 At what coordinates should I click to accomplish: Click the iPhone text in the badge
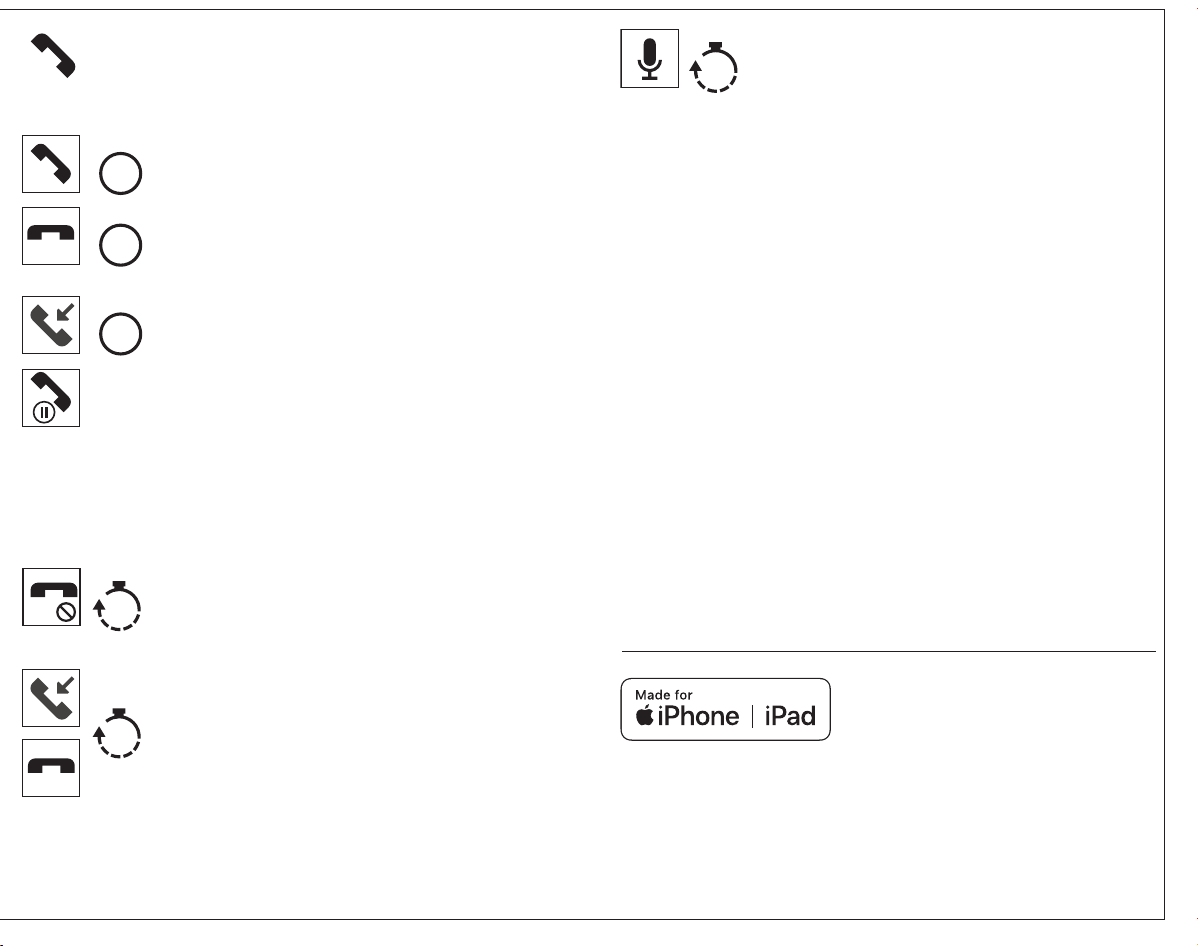(x=698, y=716)
